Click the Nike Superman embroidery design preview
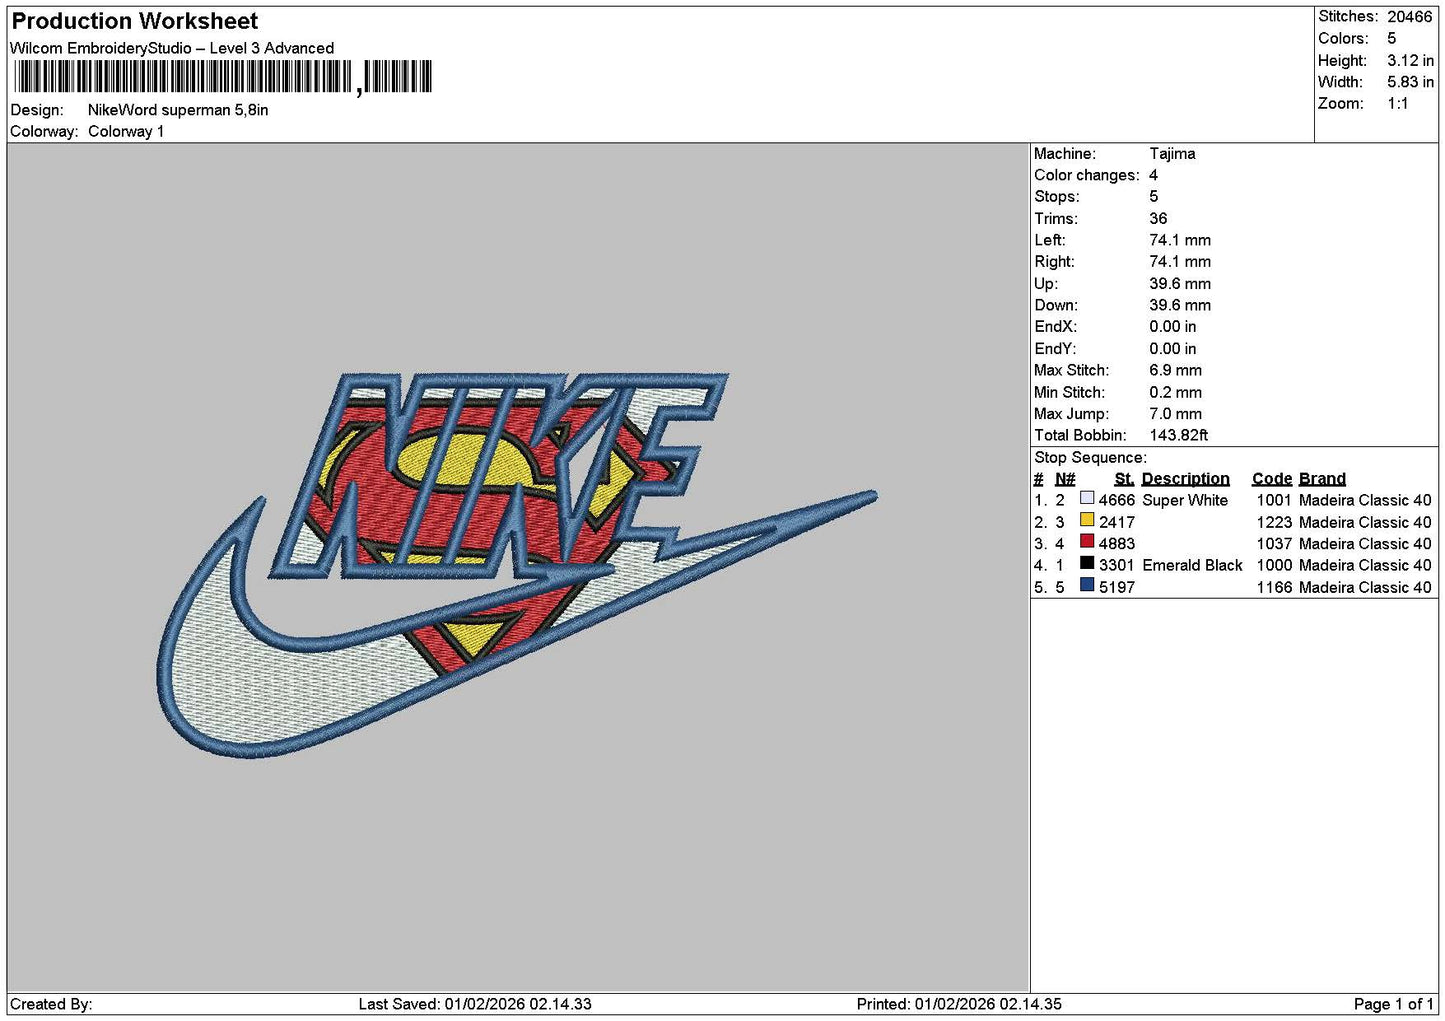 (x=517, y=565)
